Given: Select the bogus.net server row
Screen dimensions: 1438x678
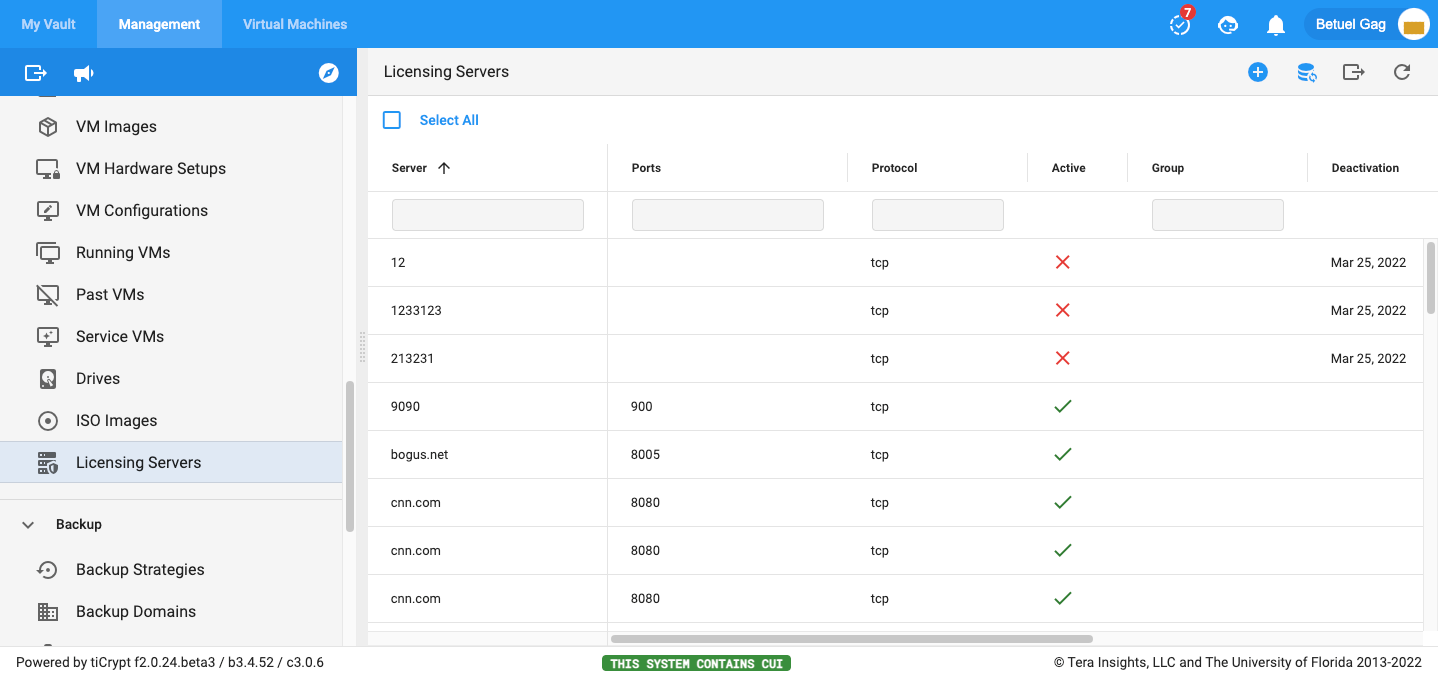Looking at the screenshot, I should 420,455.
